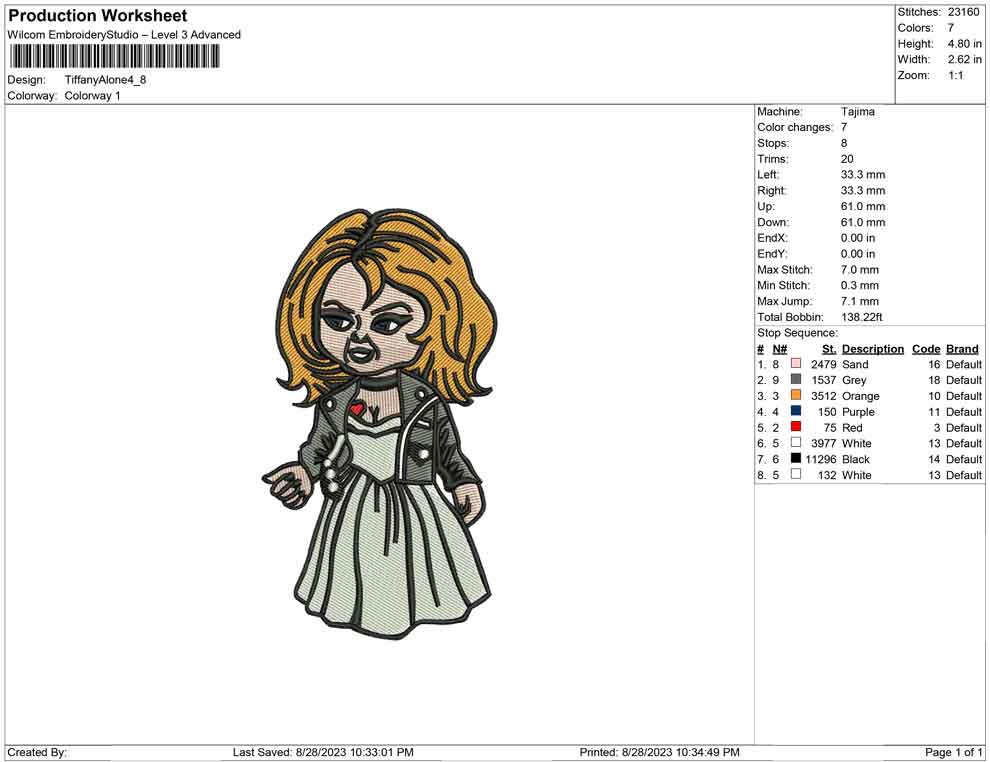Click the design name 'TiffanyAlone4_8'
The height and width of the screenshot is (762, 990).
click(x=105, y=80)
